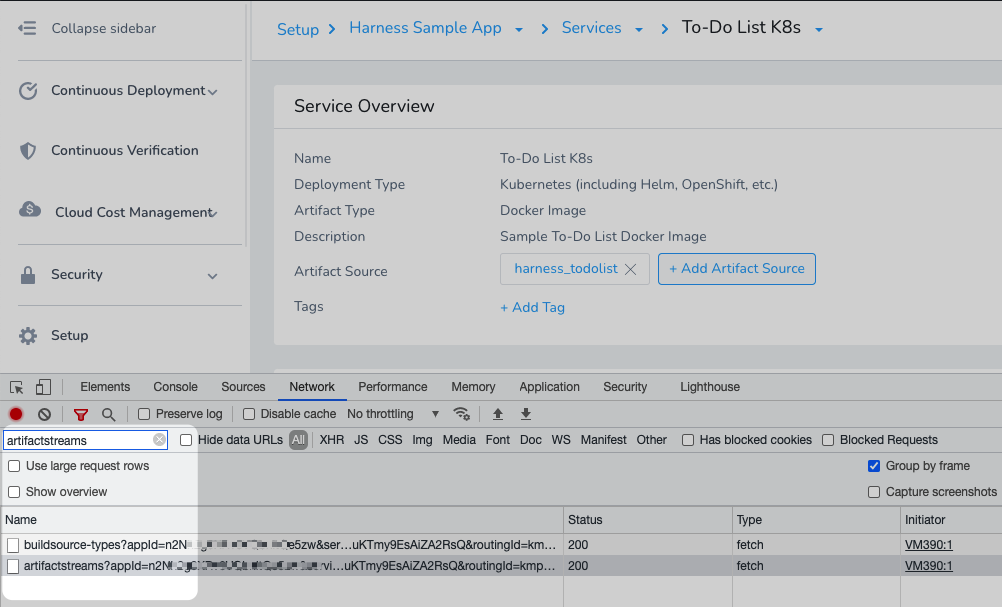Viewport: 1002px width, 607px height.
Task: Enable Preserve log checkbox
Action: pyautogui.click(x=144, y=414)
